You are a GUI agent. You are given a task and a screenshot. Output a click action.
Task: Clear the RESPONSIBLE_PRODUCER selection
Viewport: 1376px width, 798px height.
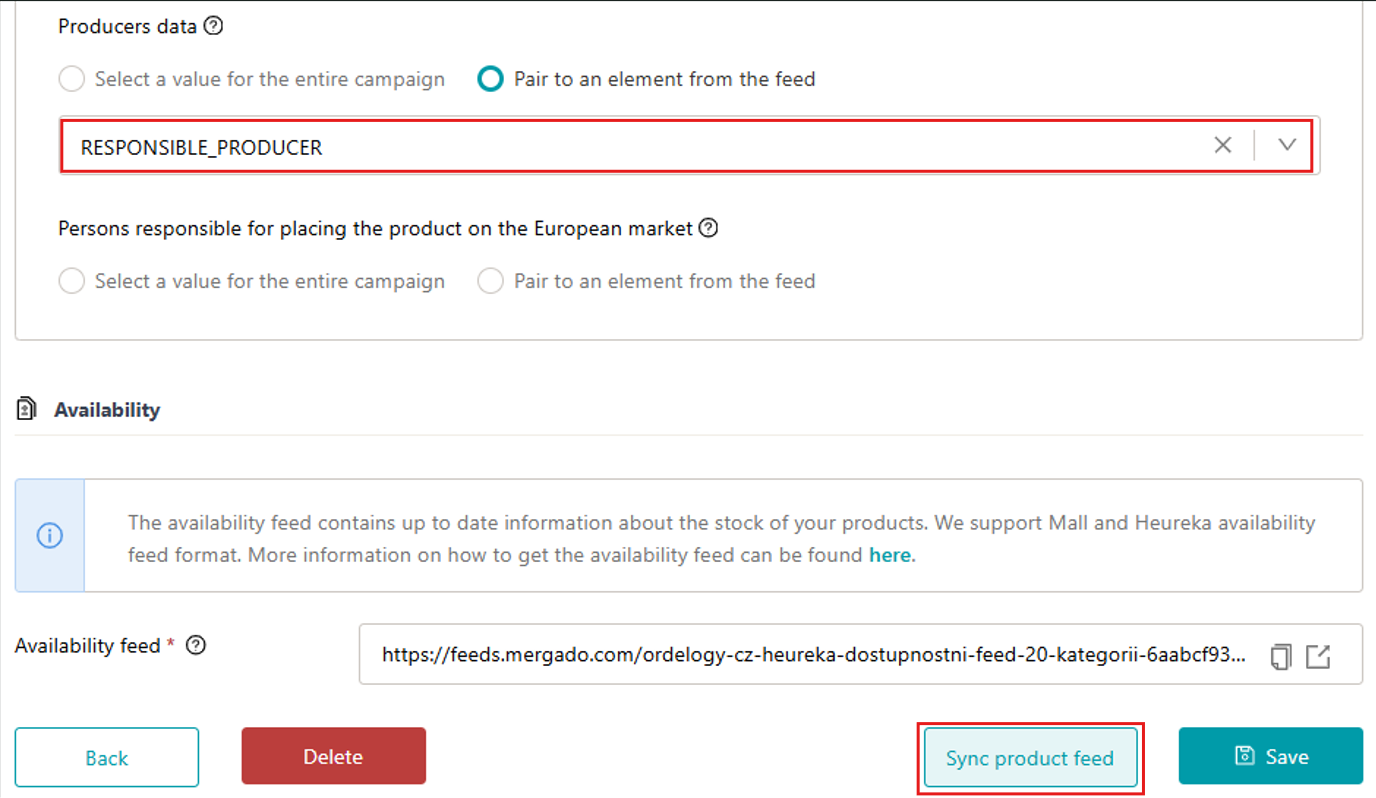1222,145
